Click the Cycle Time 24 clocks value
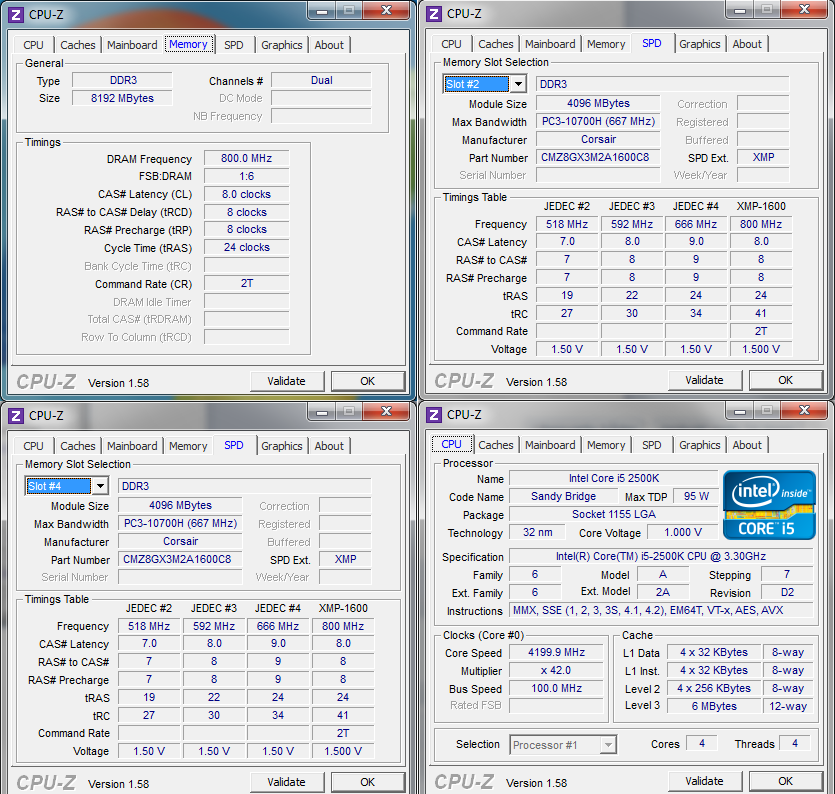The height and width of the screenshot is (794, 835). (x=247, y=248)
